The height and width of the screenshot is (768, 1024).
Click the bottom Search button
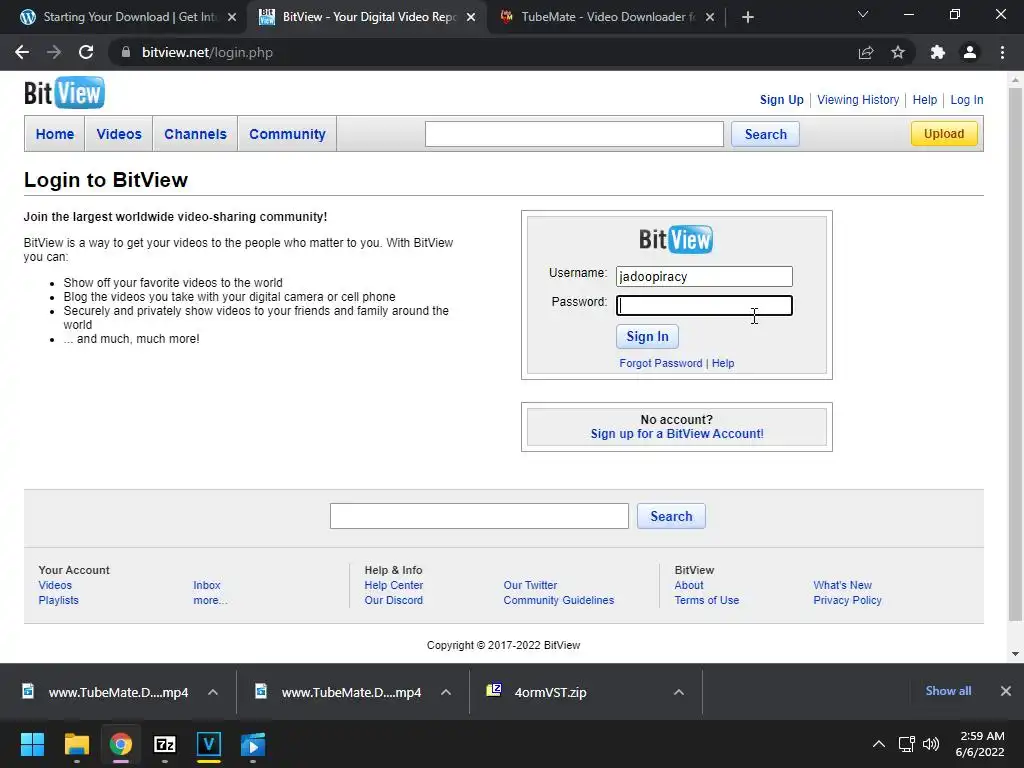click(671, 516)
